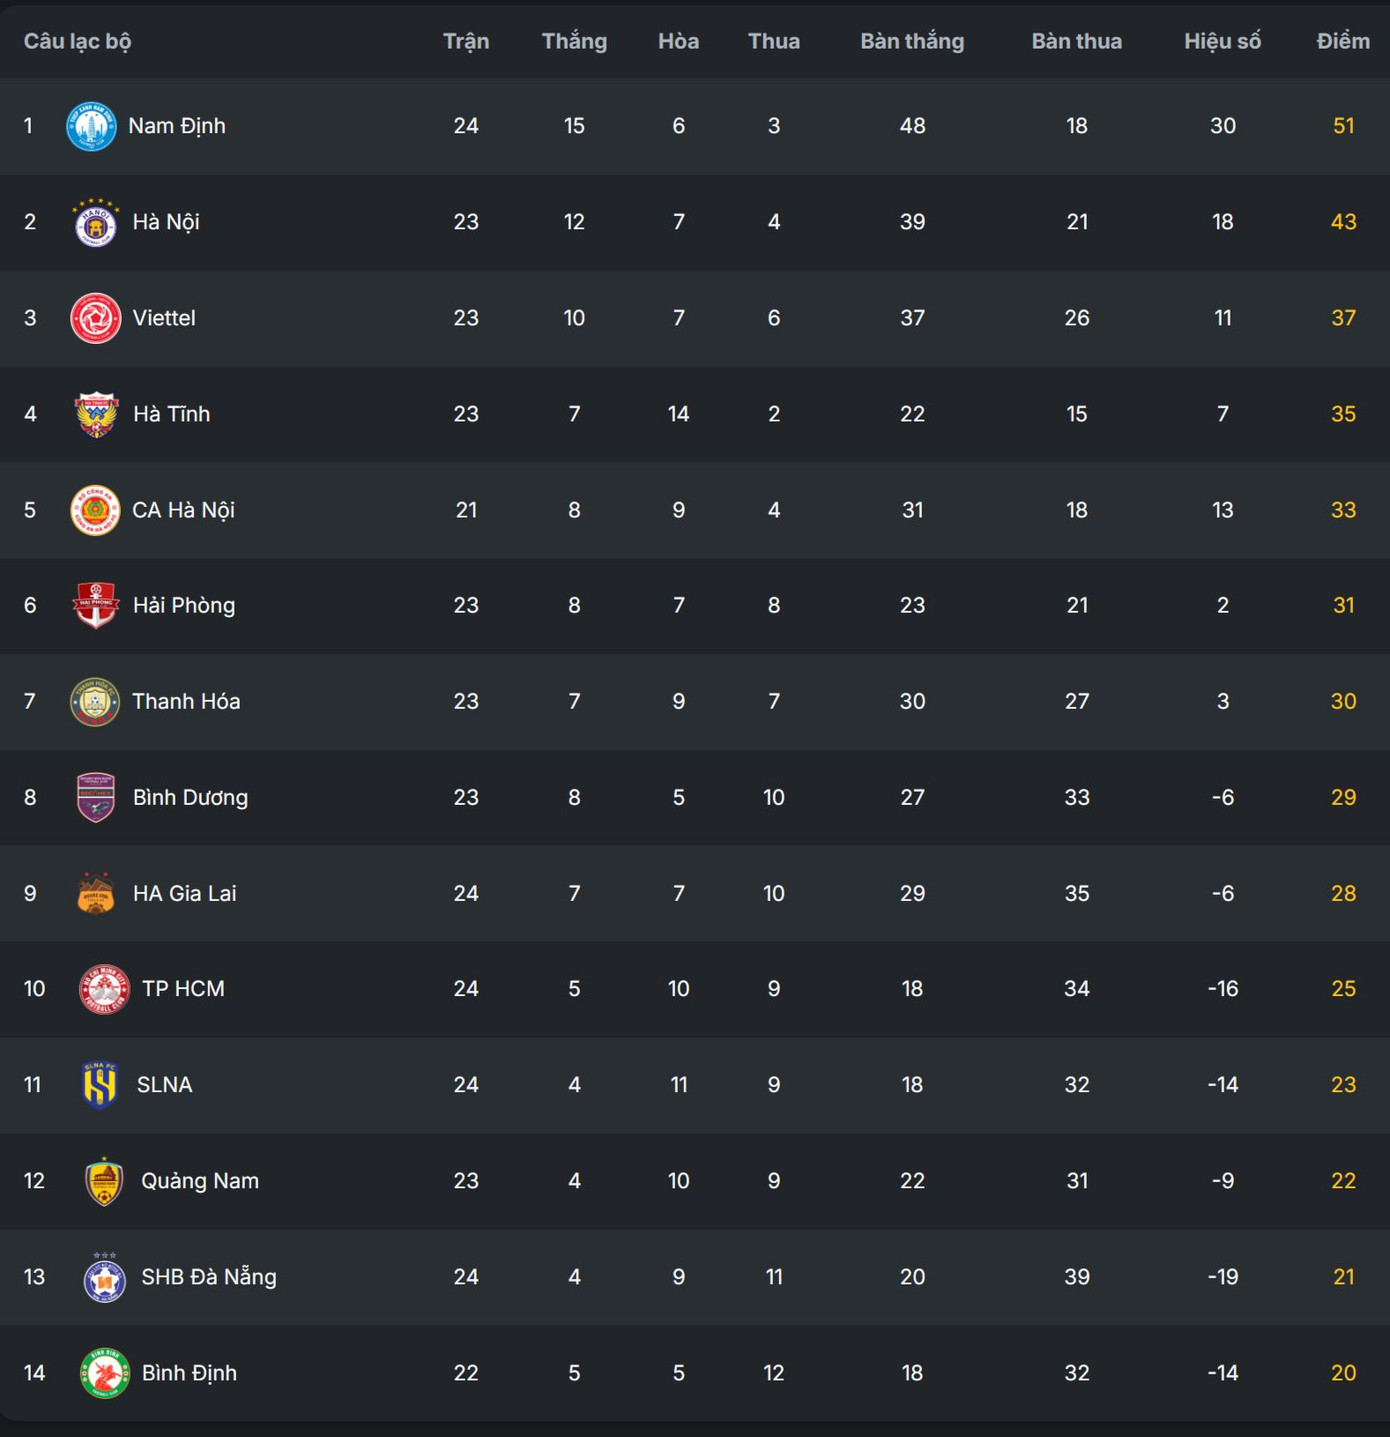The width and height of the screenshot is (1390, 1437).
Task: Click the HA Gia Lai logo
Action: 96,894
